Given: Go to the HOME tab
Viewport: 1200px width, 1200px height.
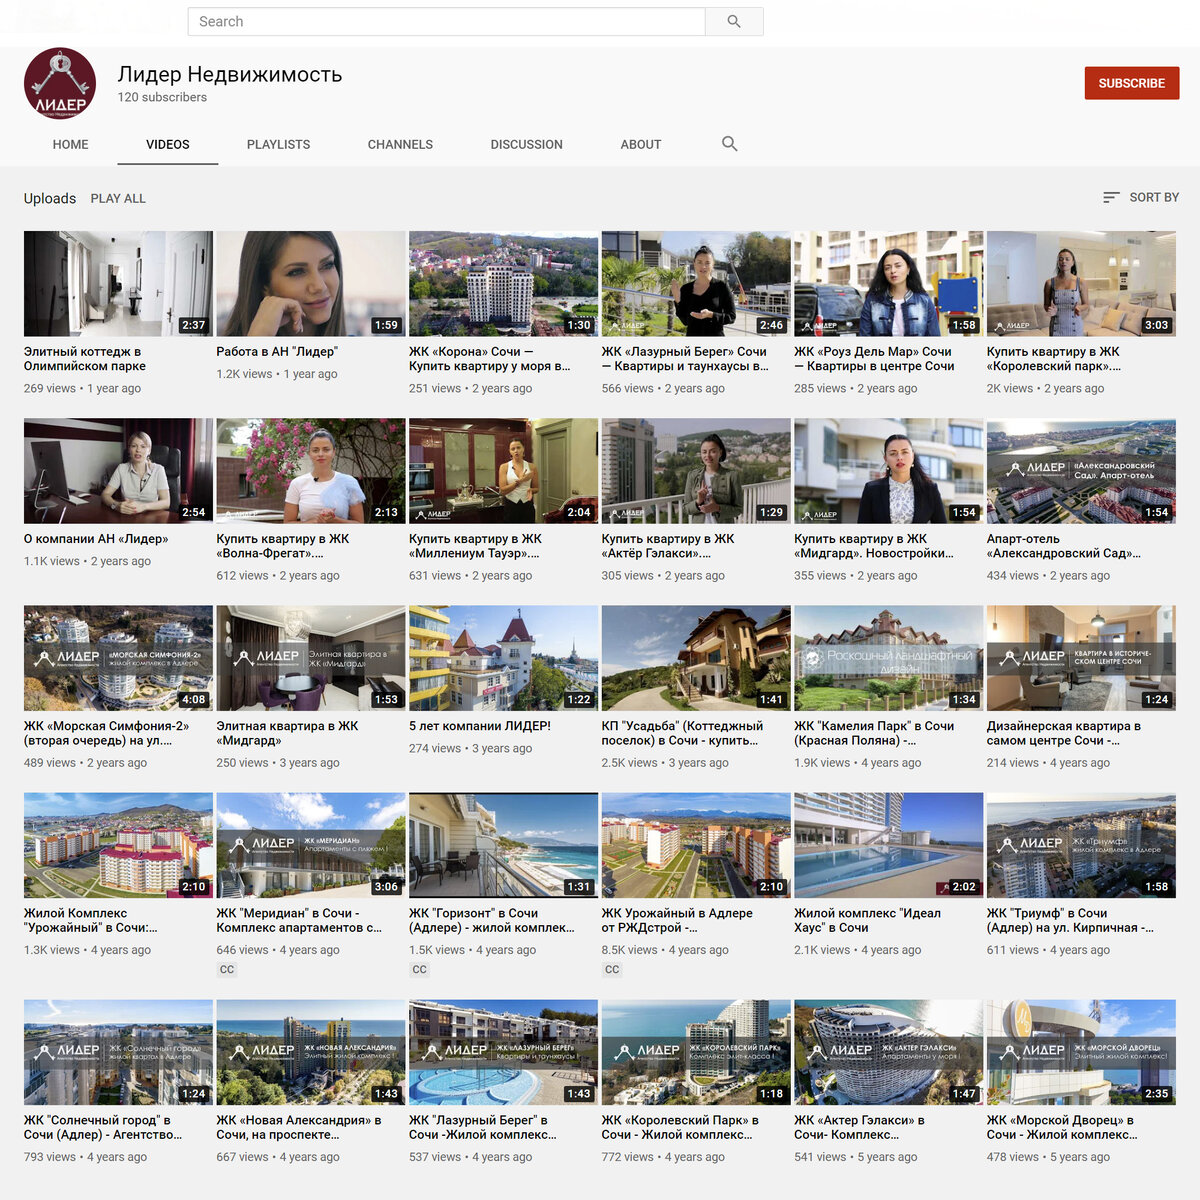Looking at the screenshot, I should 71,144.
